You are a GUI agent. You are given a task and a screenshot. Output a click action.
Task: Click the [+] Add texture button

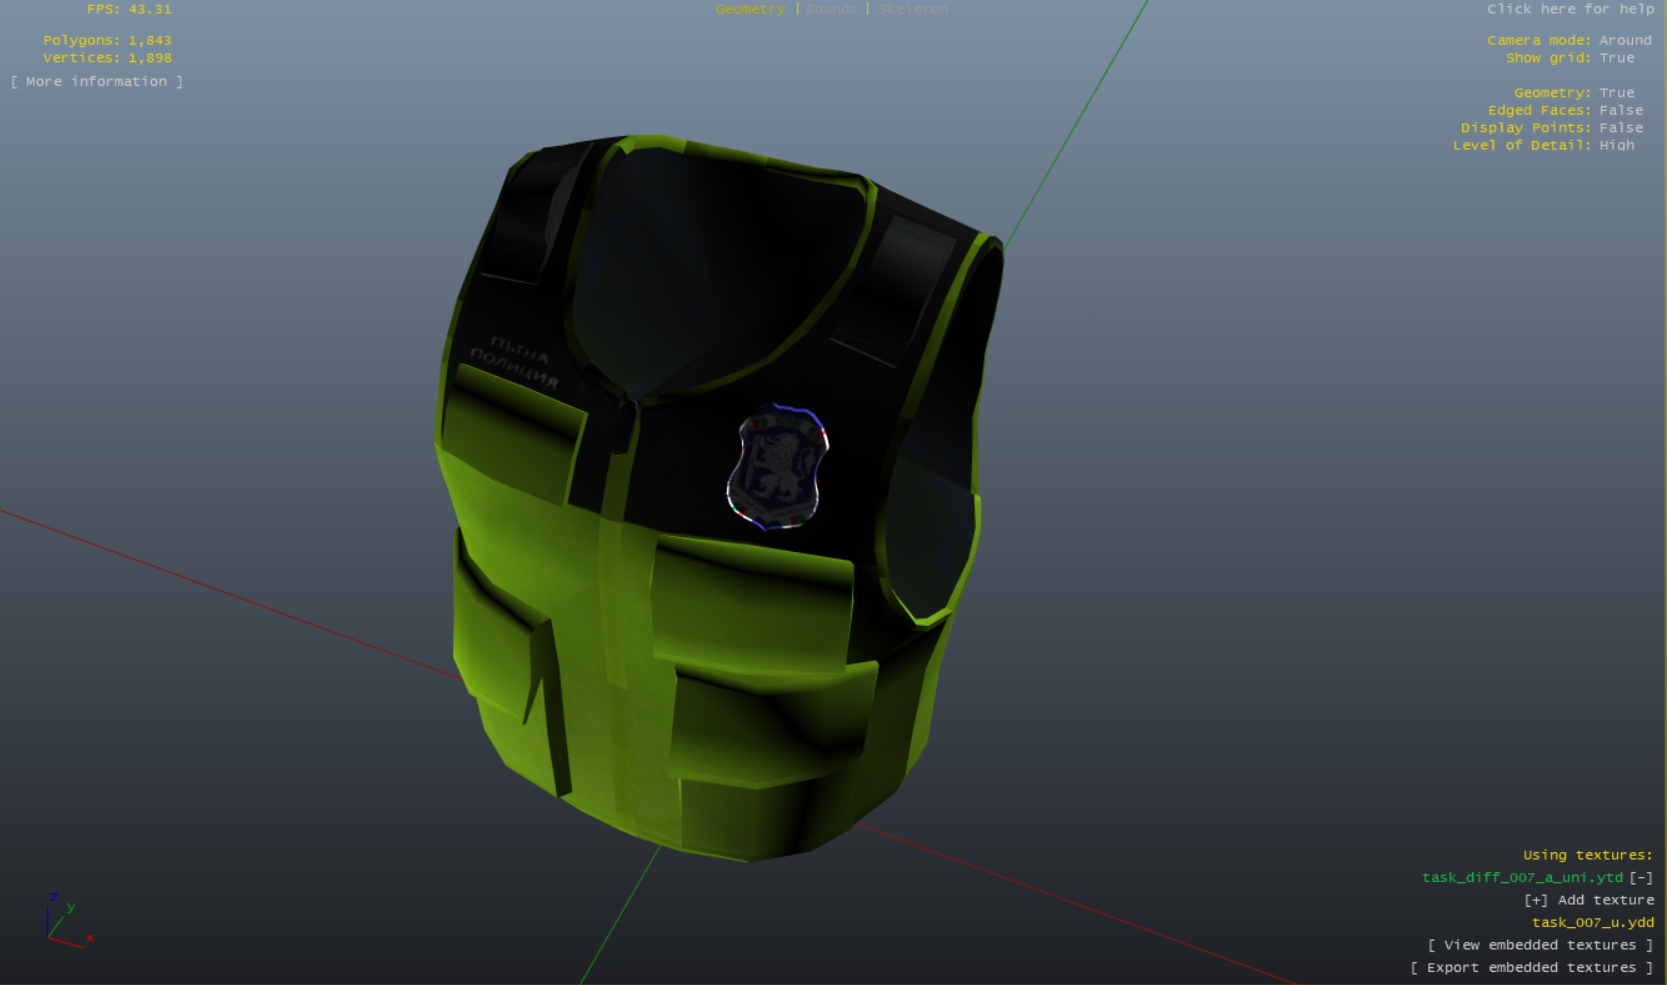[1588, 900]
